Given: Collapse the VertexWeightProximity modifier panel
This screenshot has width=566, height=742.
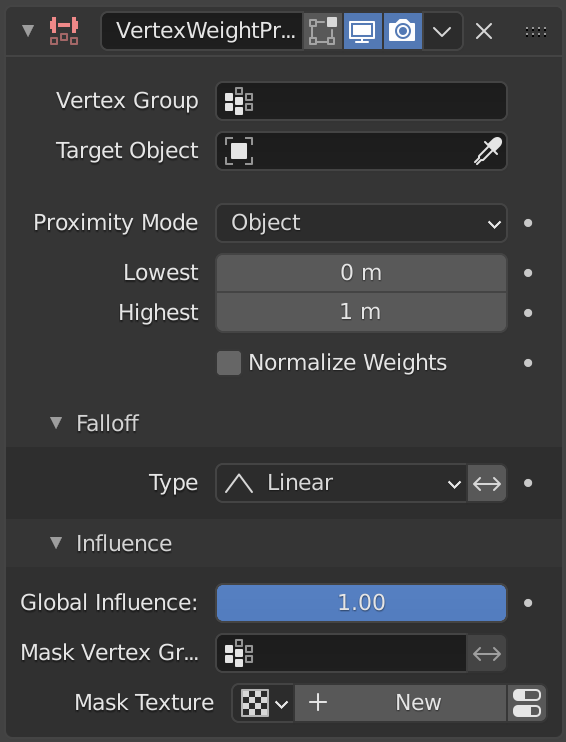Looking at the screenshot, I should tap(28, 31).
